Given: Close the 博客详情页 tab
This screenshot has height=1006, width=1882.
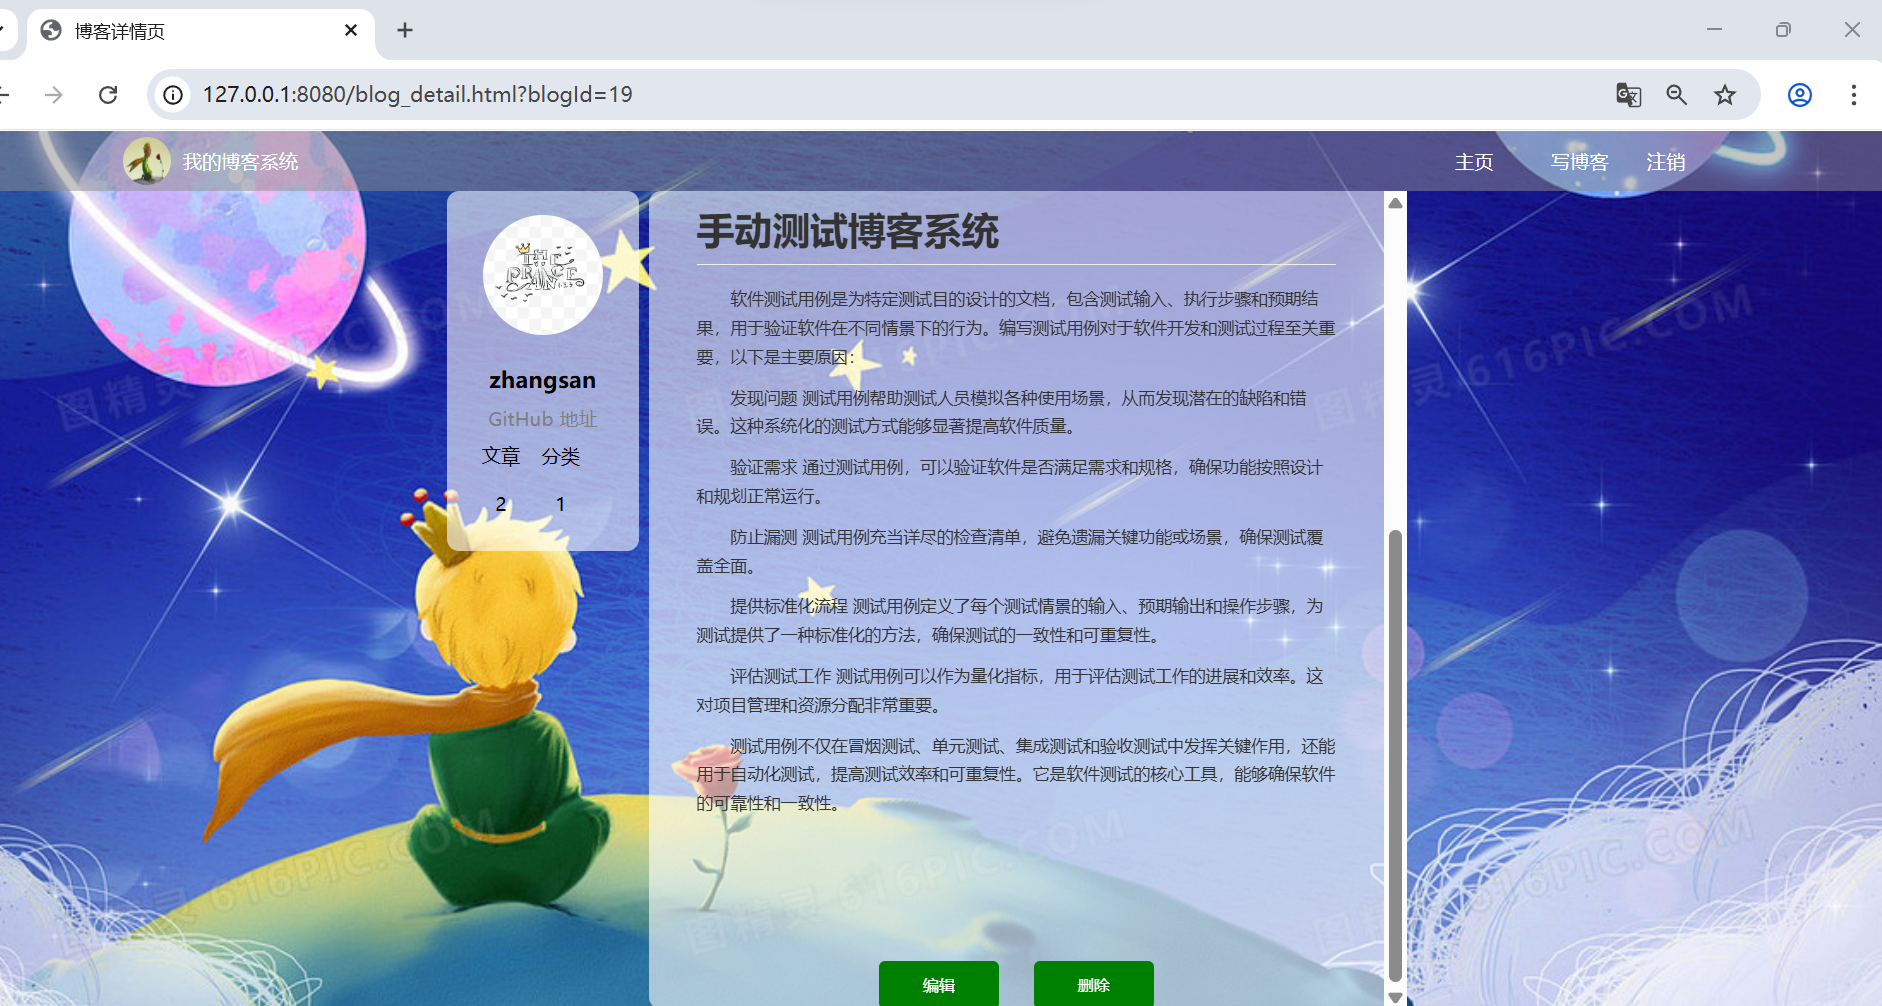Looking at the screenshot, I should click(351, 30).
